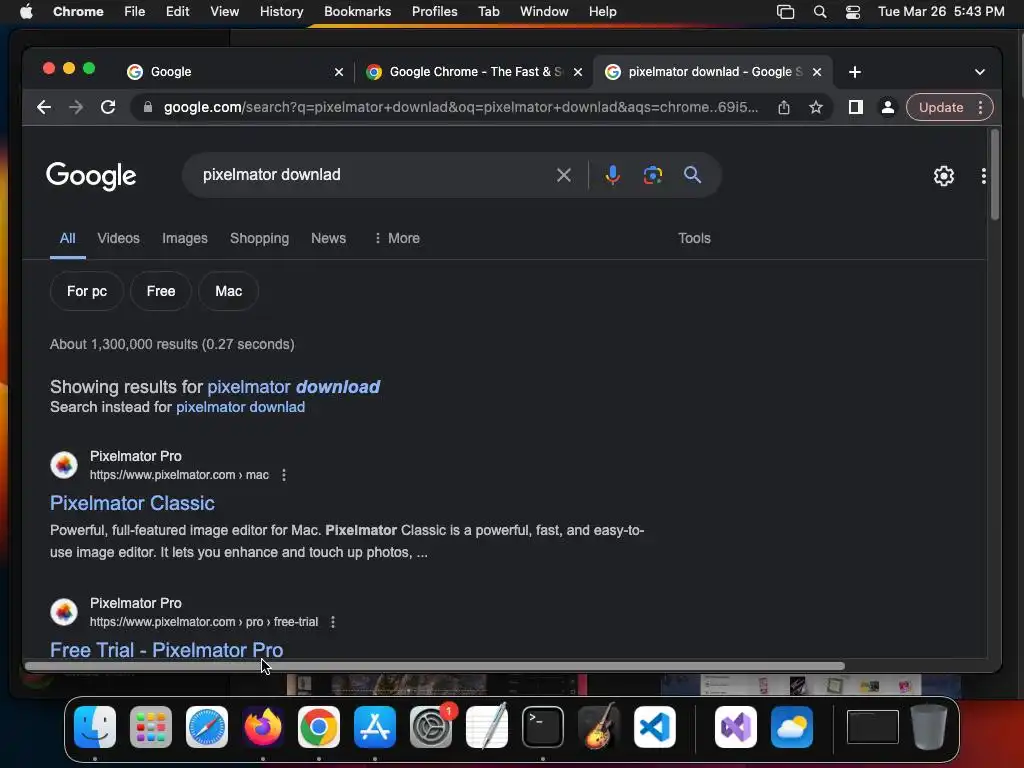Viewport: 1024px width, 768px height.
Task: Toggle the Chrome side panel
Action: tap(856, 107)
